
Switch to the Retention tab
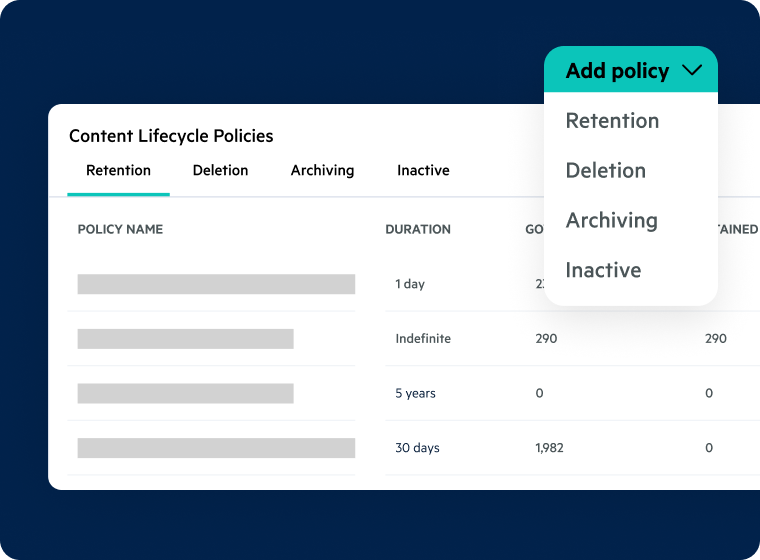118,171
